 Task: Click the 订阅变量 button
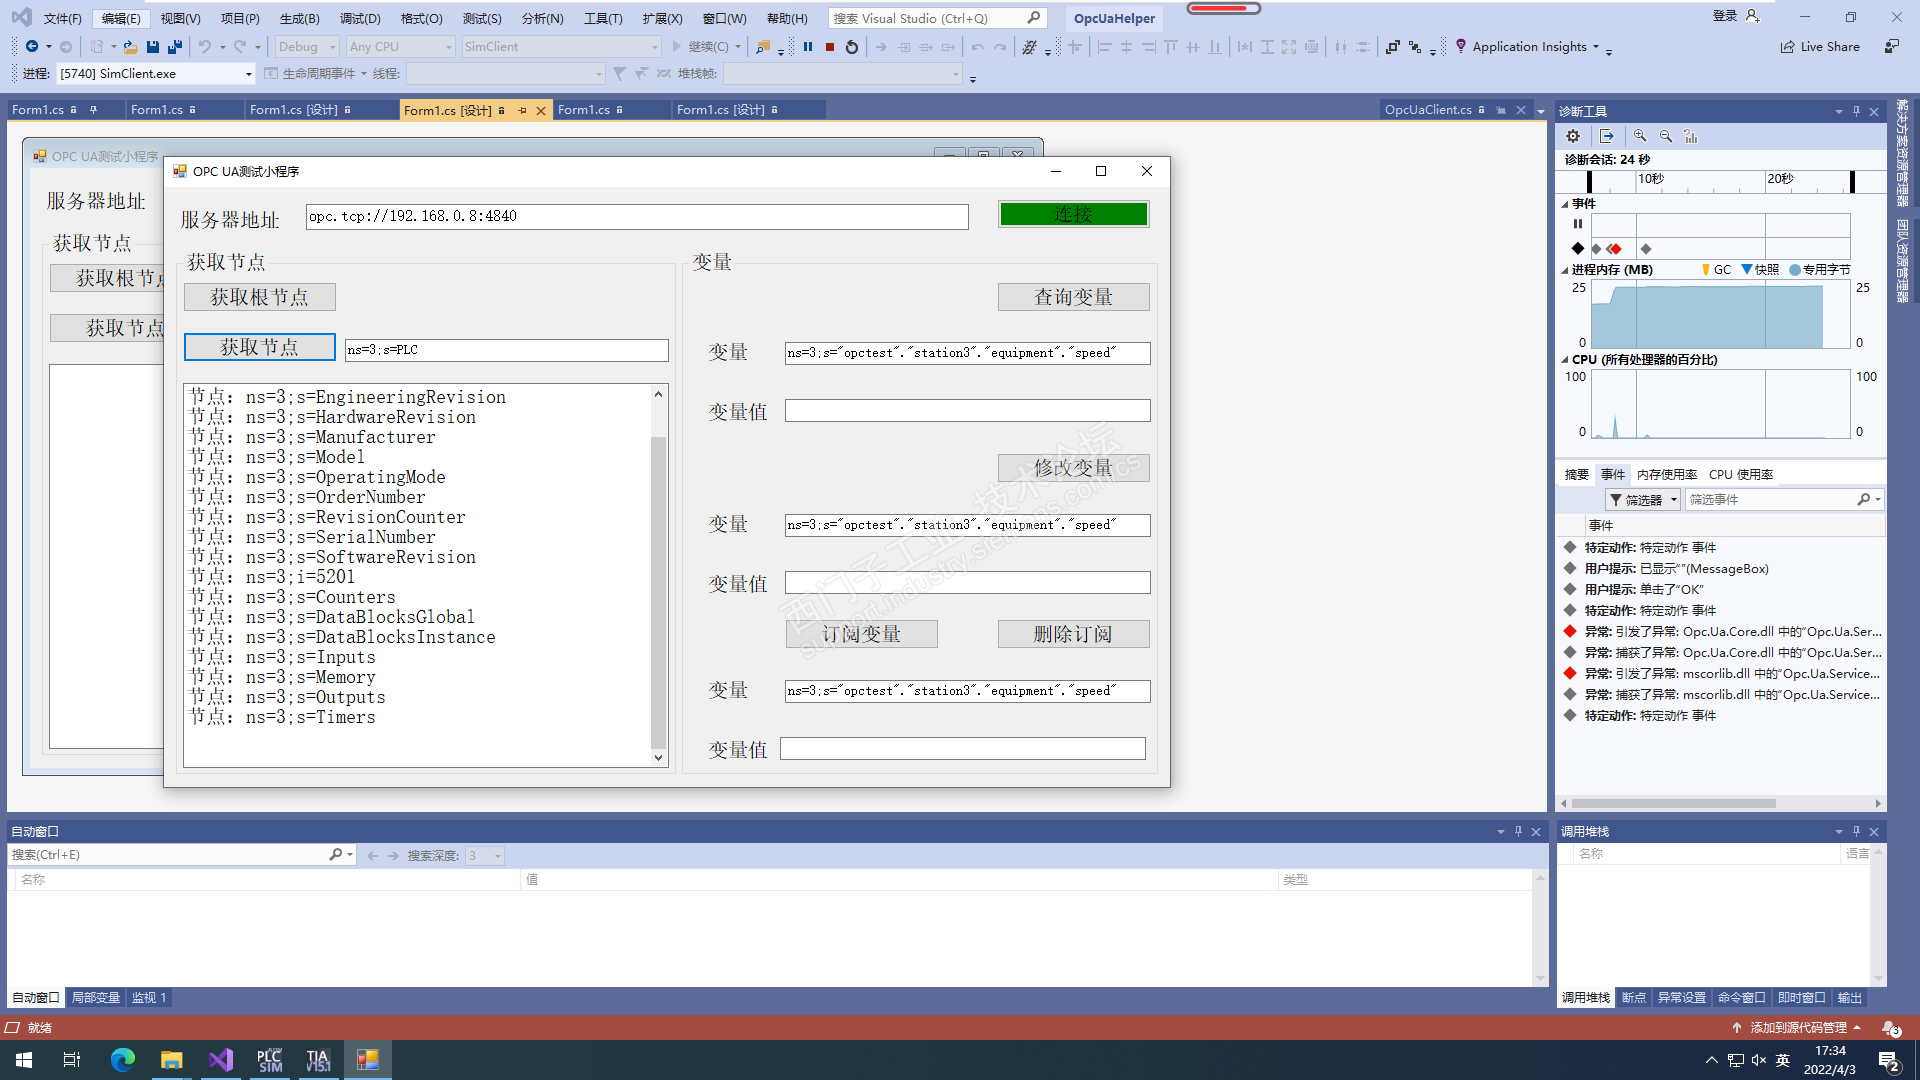[861, 634]
